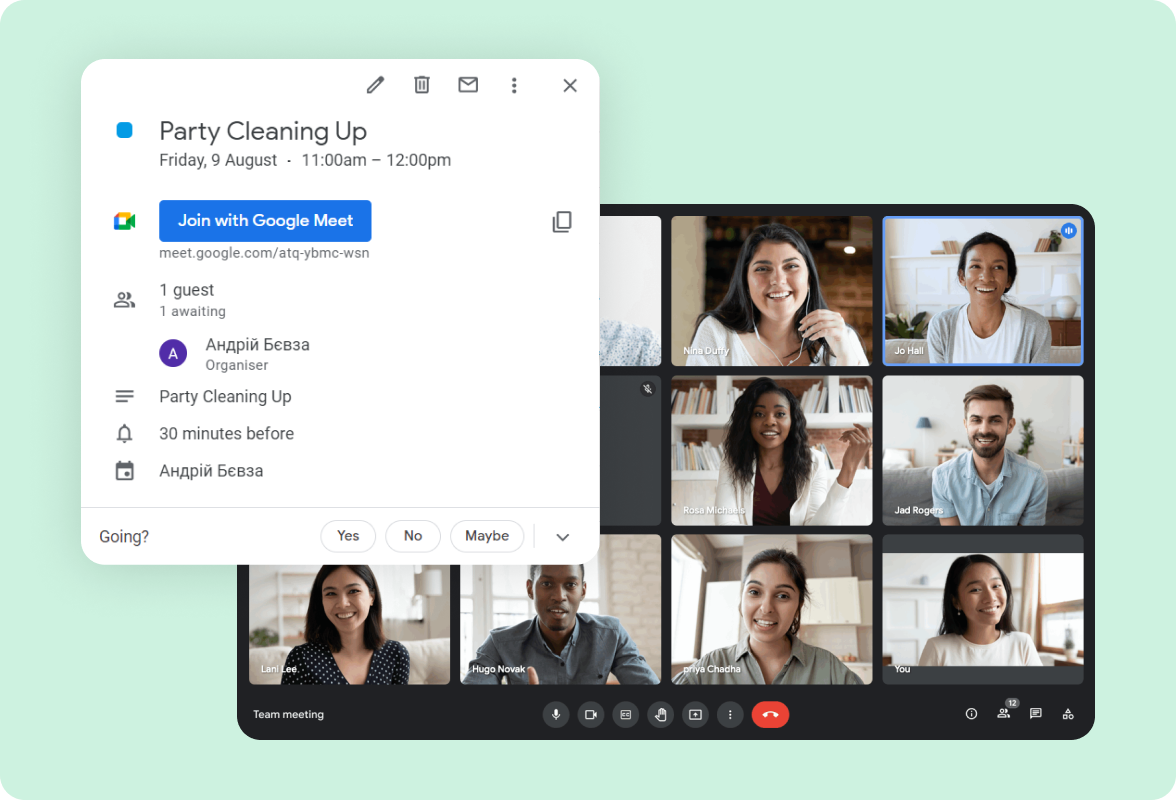Respond Maybe to the invitation
Viewport: 1176px width, 800px height.
tap(487, 536)
